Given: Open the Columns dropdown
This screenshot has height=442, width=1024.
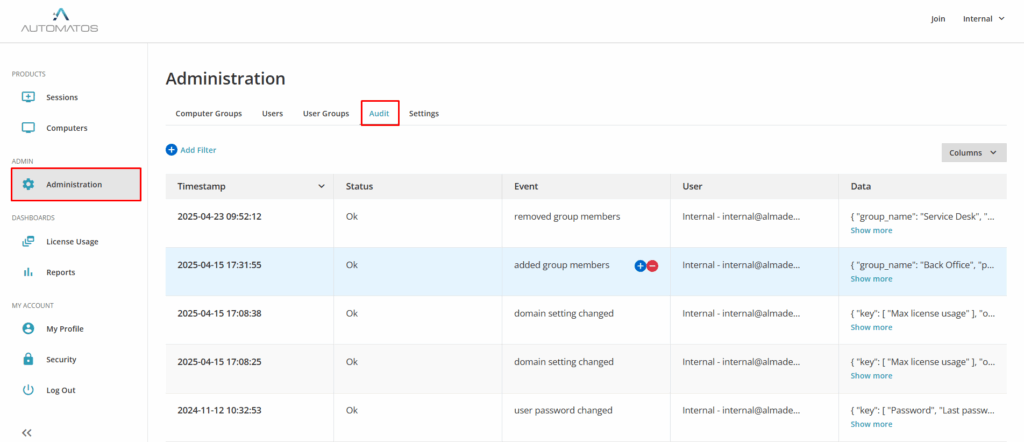Looking at the screenshot, I should [973, 153].
